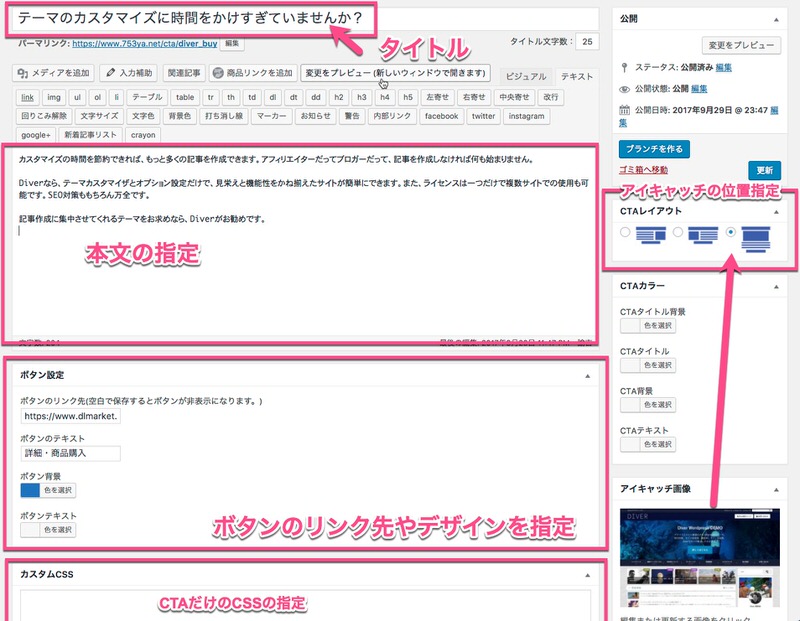Click the 商品リンクを追加 button
This screenshot has width=800, height=621.
(253, 73)
